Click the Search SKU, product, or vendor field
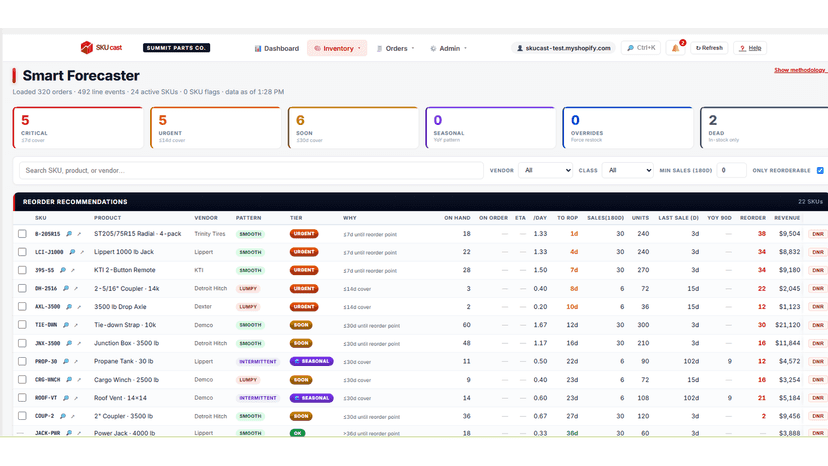Image resolution: width=828 pixels, height=466 pixels. tap(251, 170)
